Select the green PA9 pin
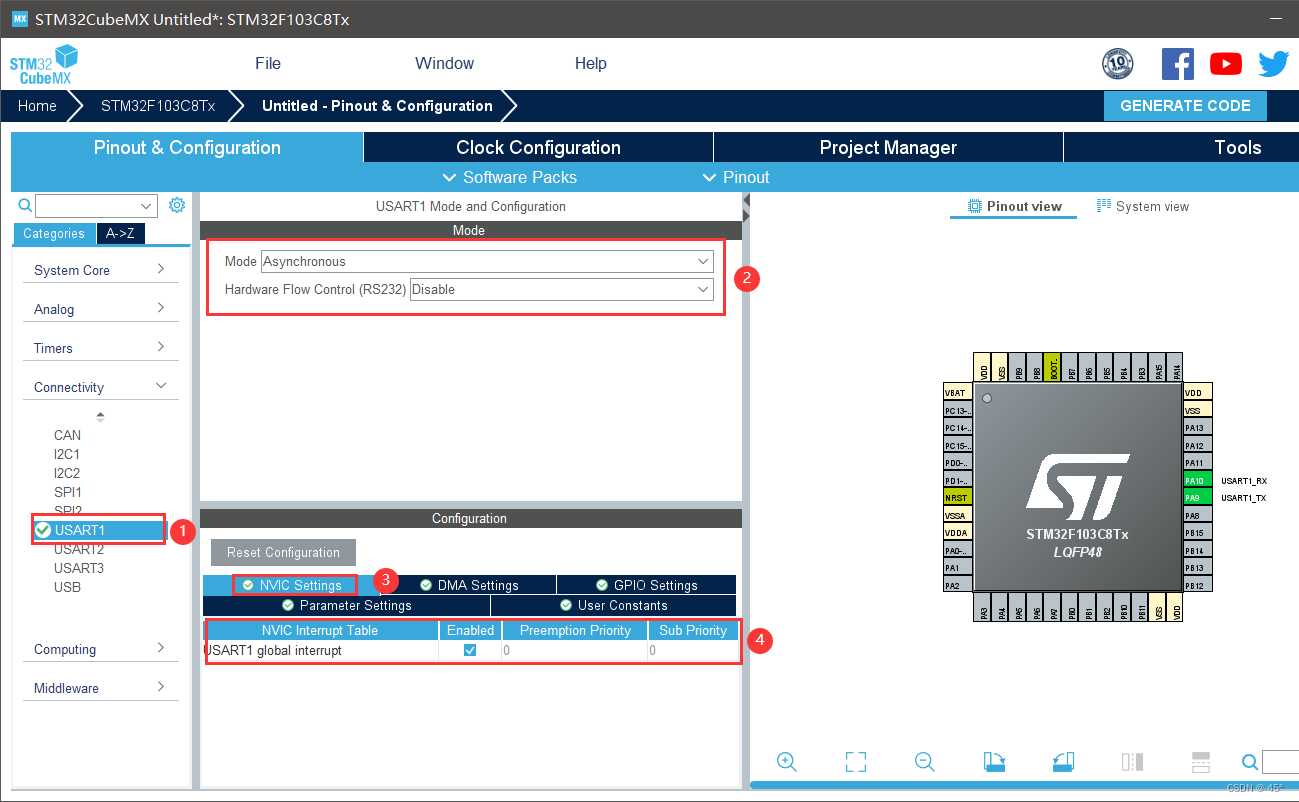1299x802 pixels. pos(1198,498)
